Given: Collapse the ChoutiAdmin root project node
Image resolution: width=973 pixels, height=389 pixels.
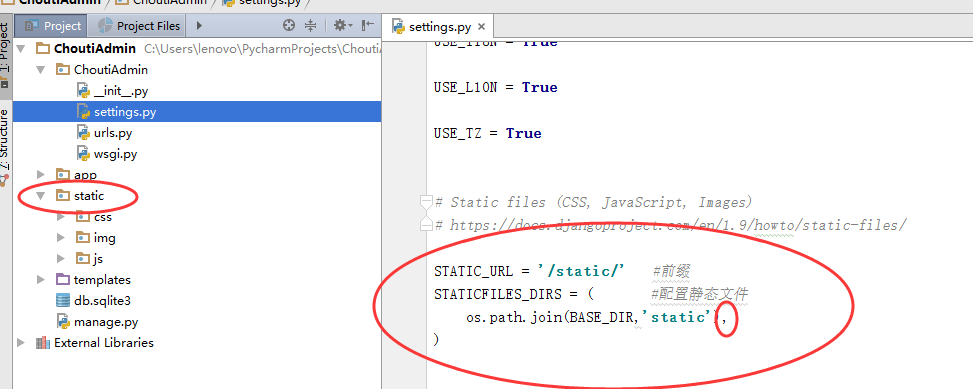Looking at the screenshot, I should [20, 48].
